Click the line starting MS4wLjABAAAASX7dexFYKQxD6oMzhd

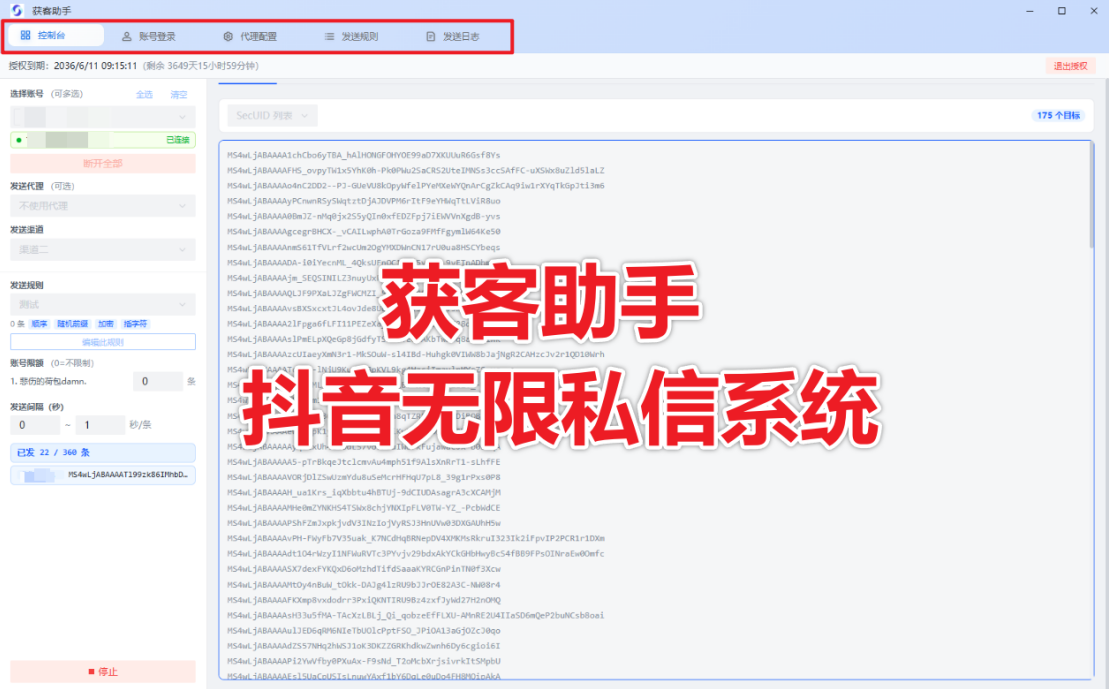pos(364,569)
